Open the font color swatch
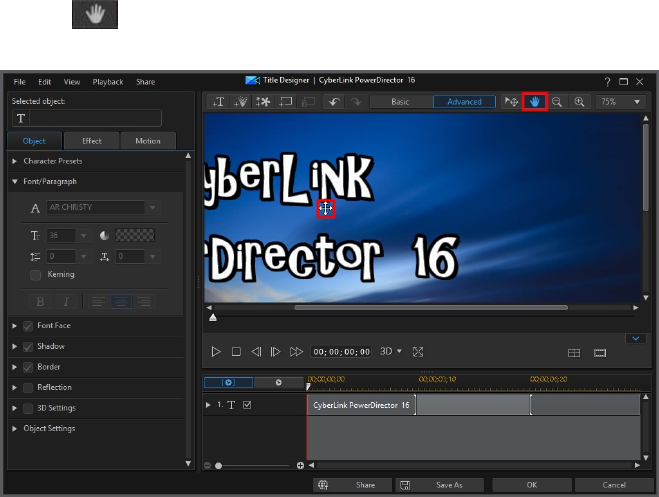The image size is (659, 497). tap(135, 235)
